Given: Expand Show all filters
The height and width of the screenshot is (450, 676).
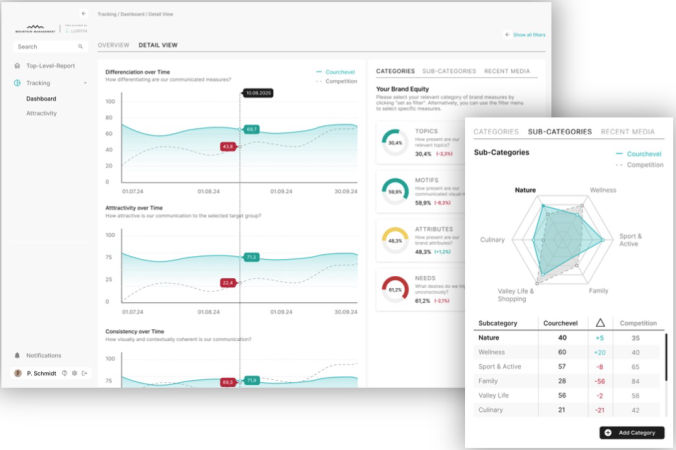Looking at the screenshot, I should pos(528,35).
